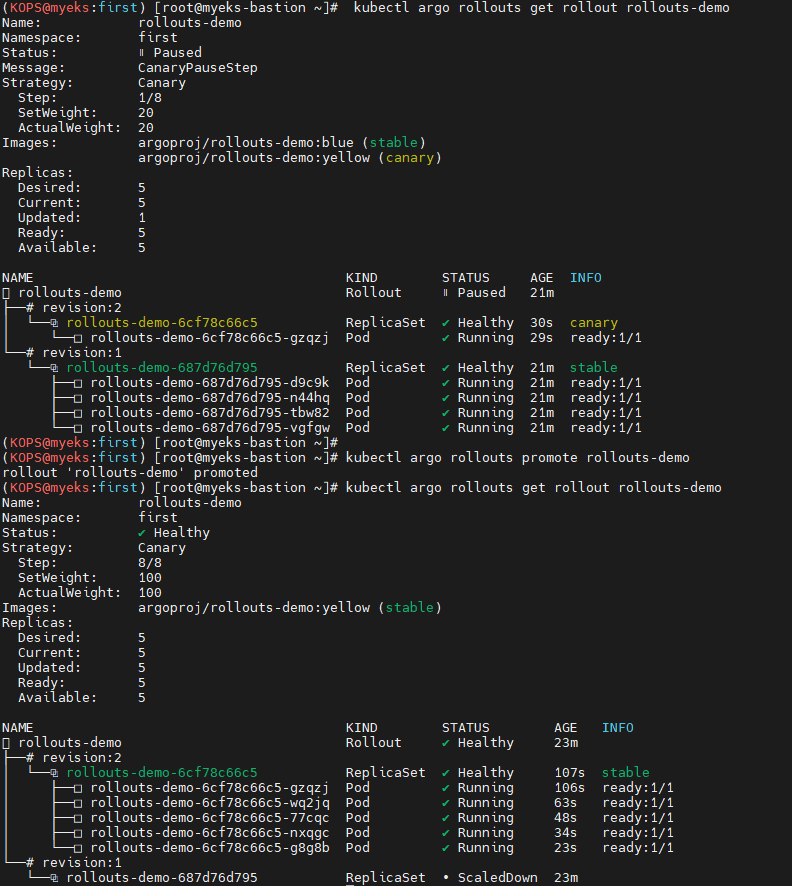
Task: Click the check mark for pod 687d76d795-d9c9k
Action: pos(446,383)
